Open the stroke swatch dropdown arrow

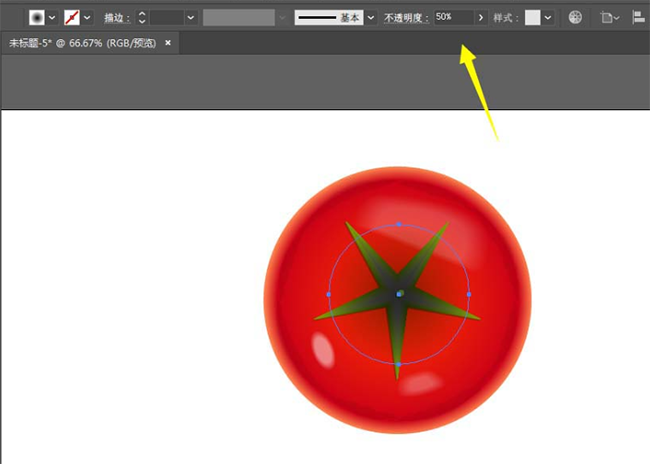coord(87,18)
